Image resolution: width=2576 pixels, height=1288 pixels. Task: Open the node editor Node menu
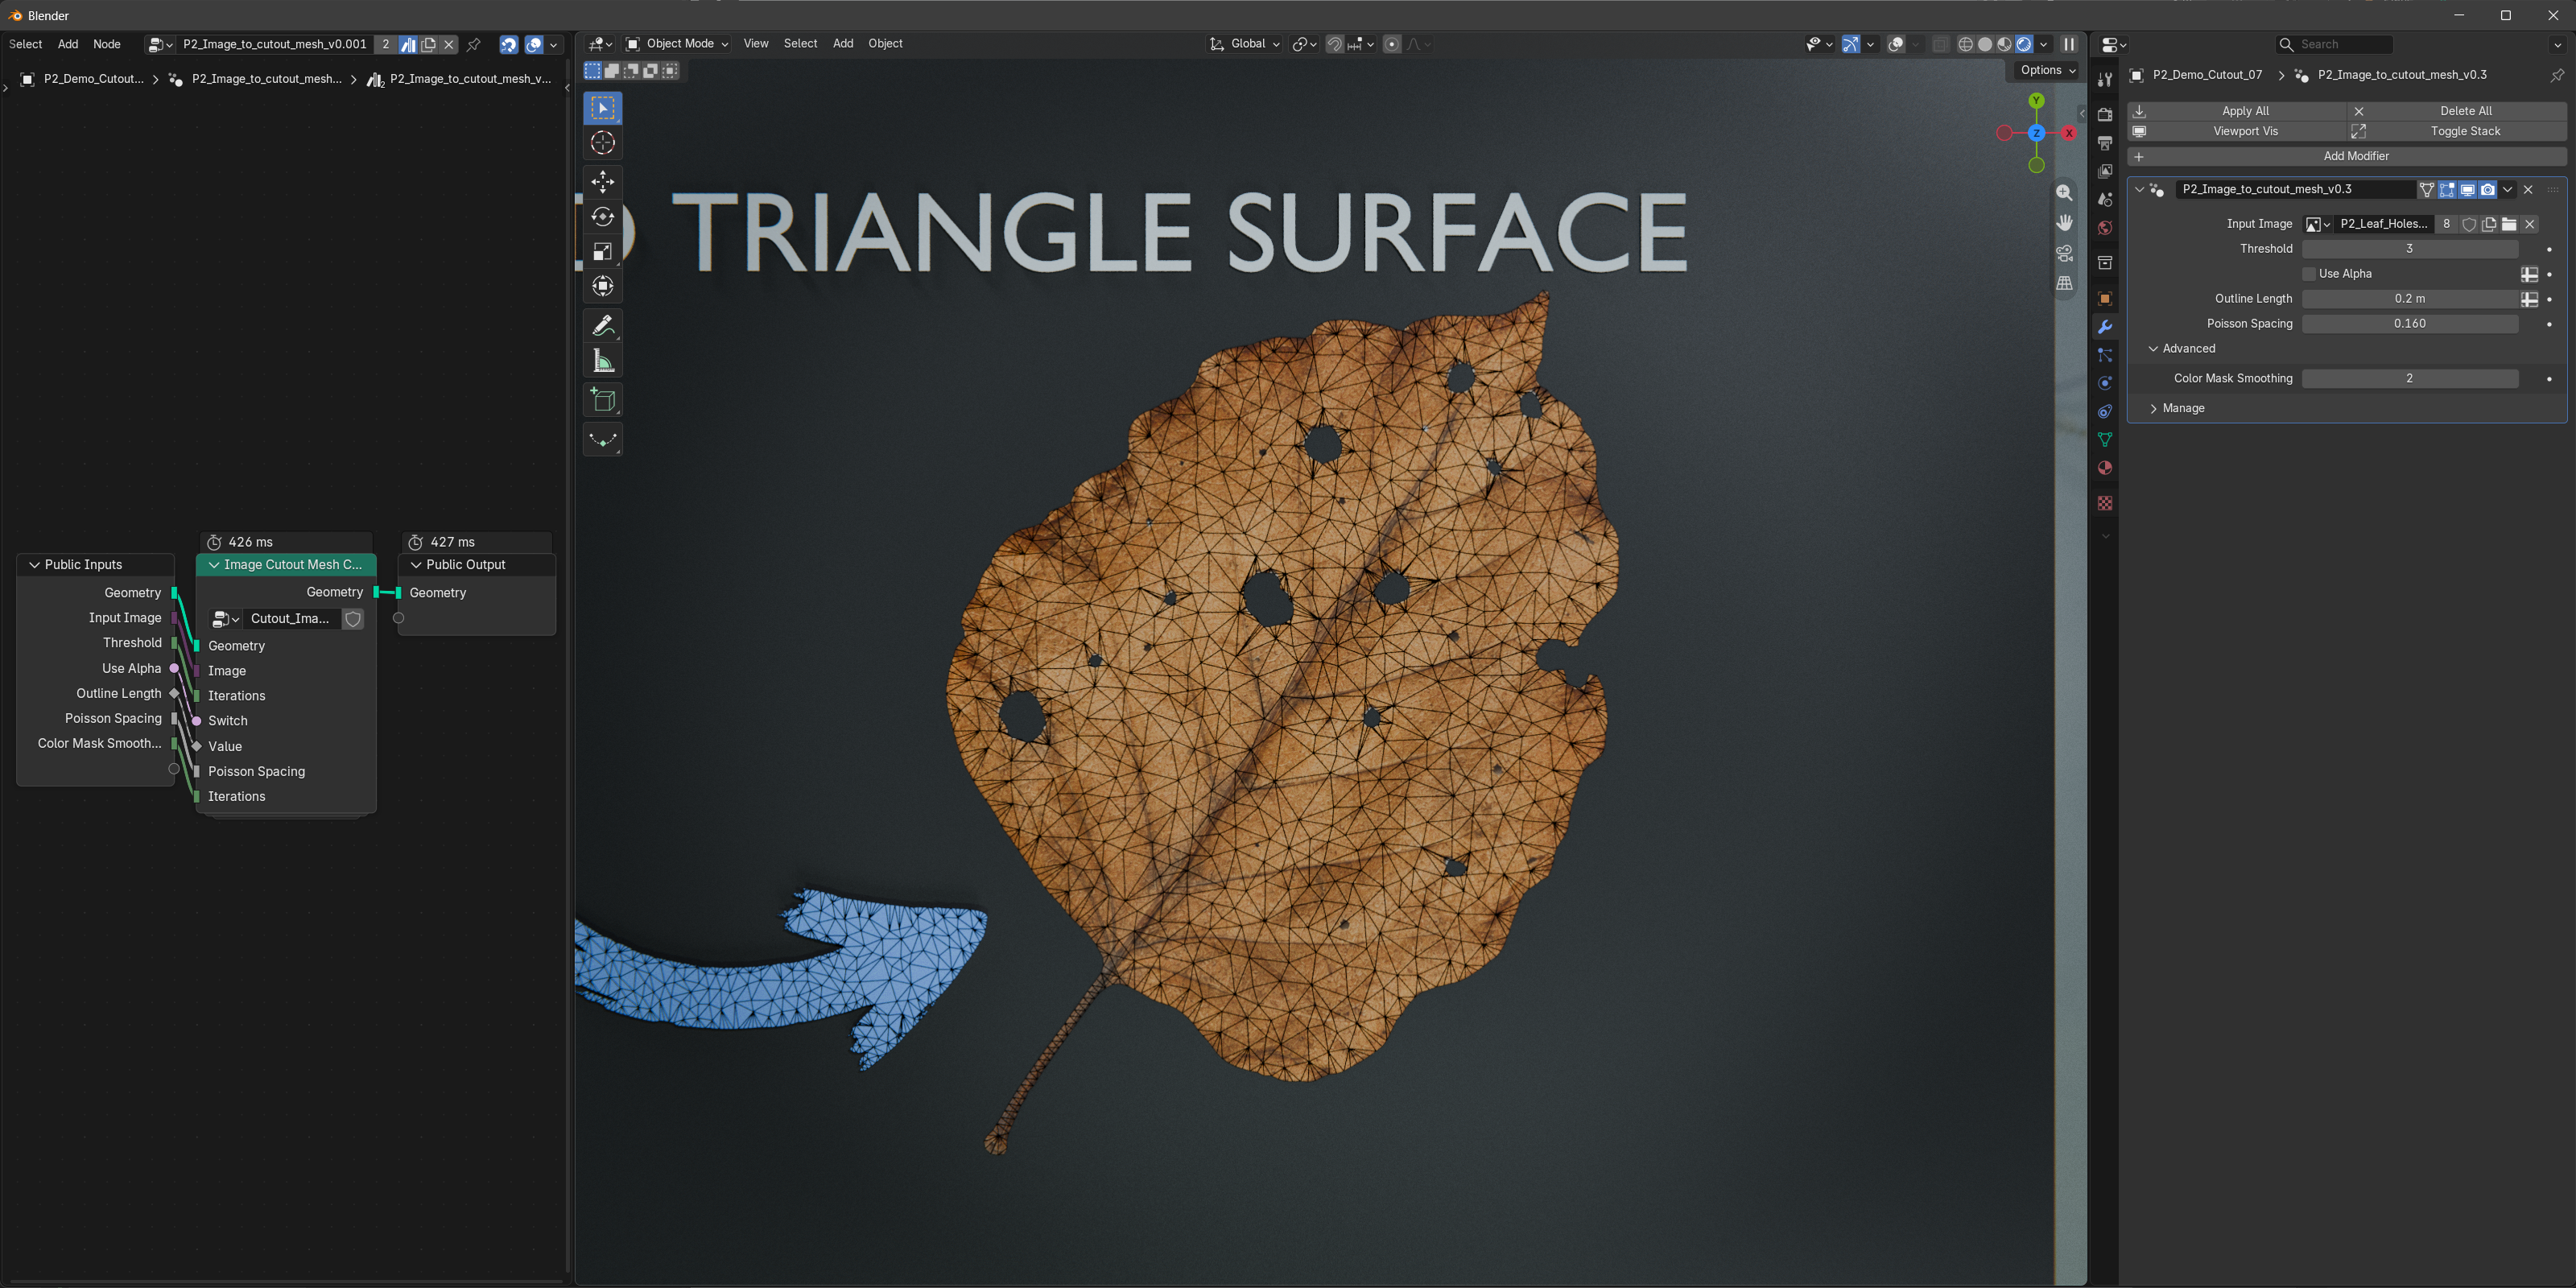[x=107, y=44]
